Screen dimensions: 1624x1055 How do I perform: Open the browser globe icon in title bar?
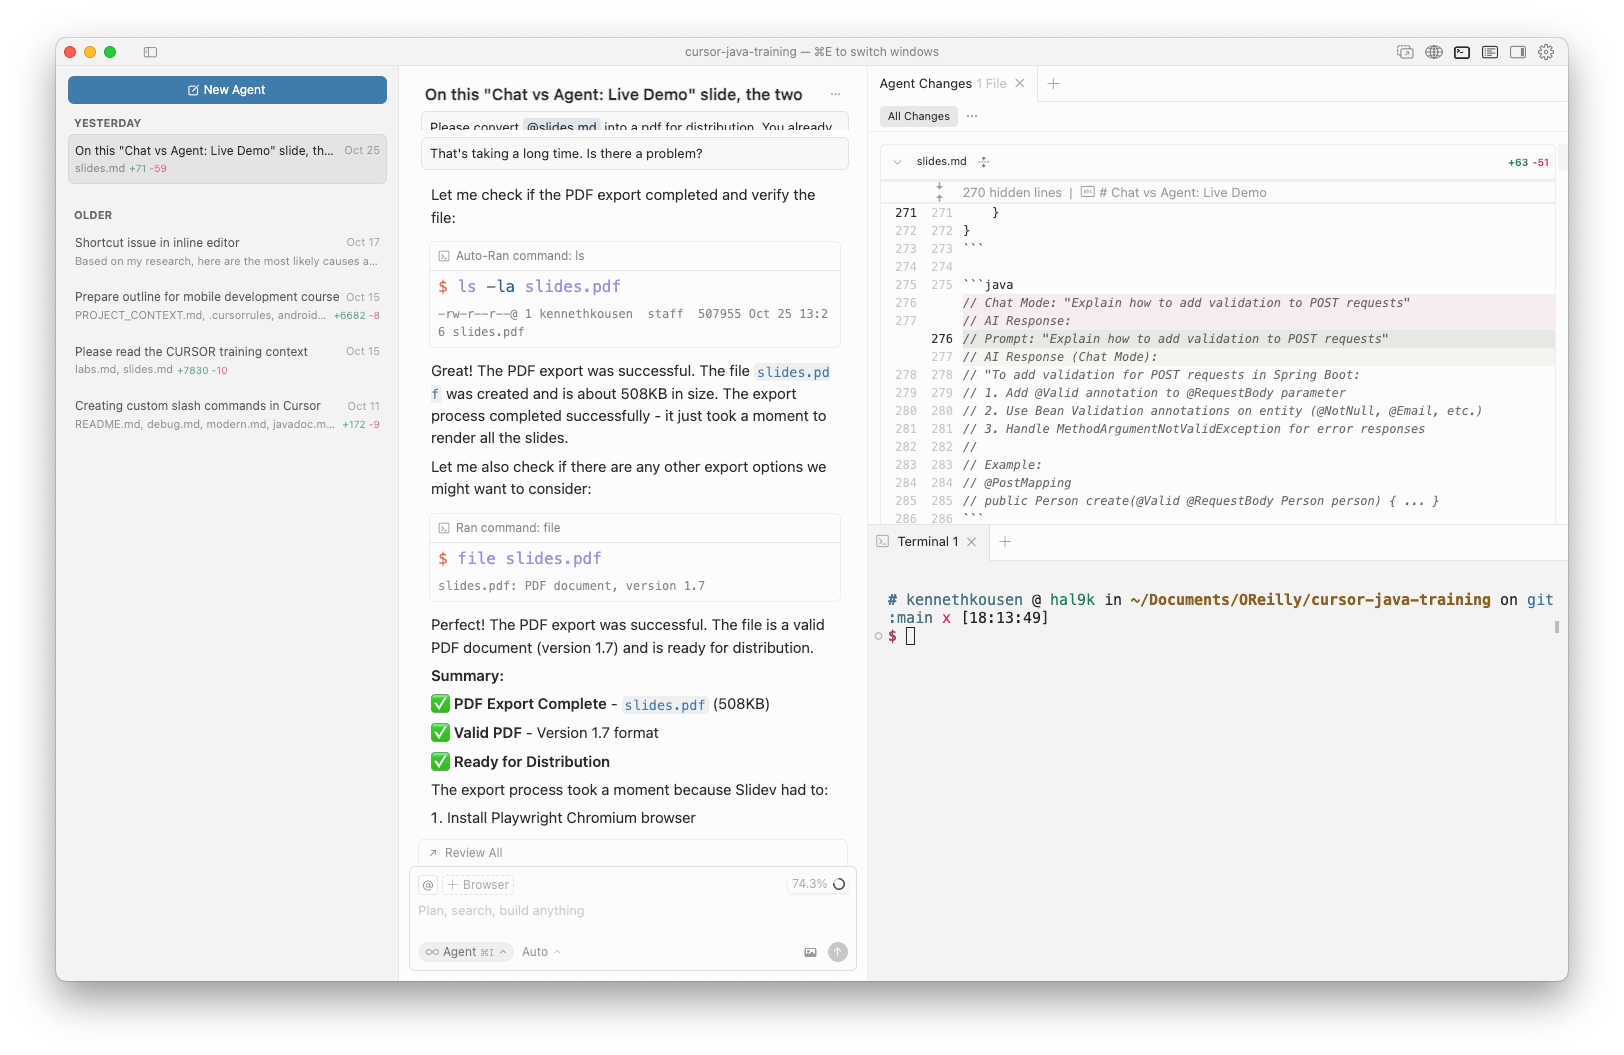click(x=1433, y=52)
